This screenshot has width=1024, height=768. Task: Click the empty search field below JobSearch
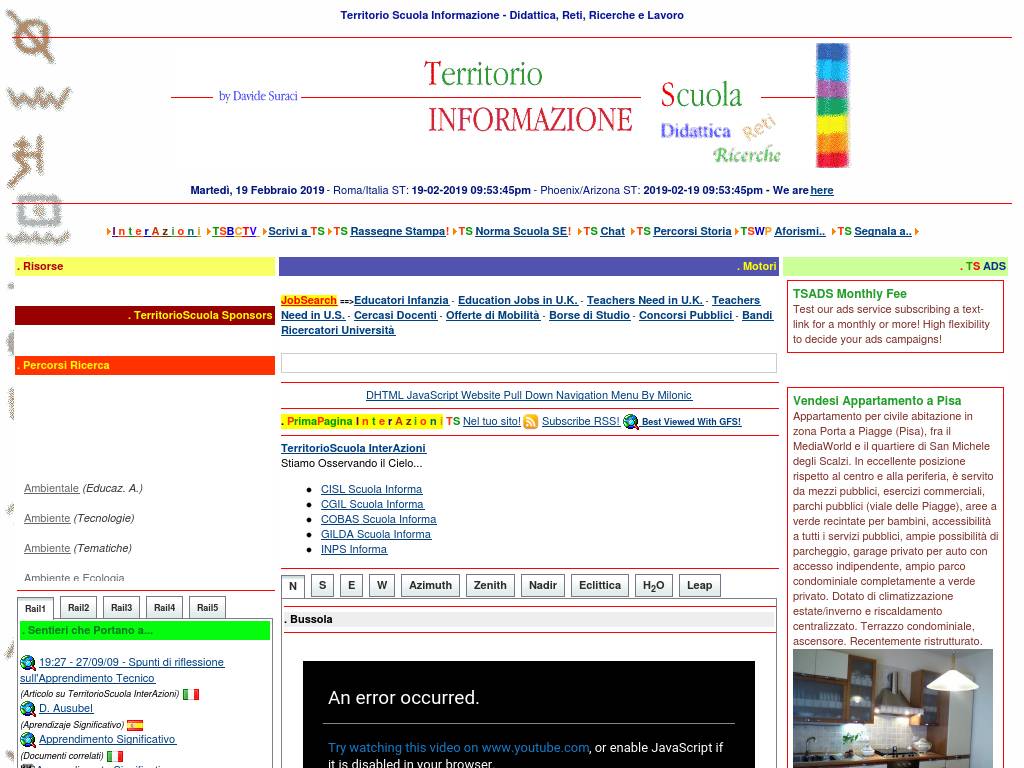click(528, 364)
